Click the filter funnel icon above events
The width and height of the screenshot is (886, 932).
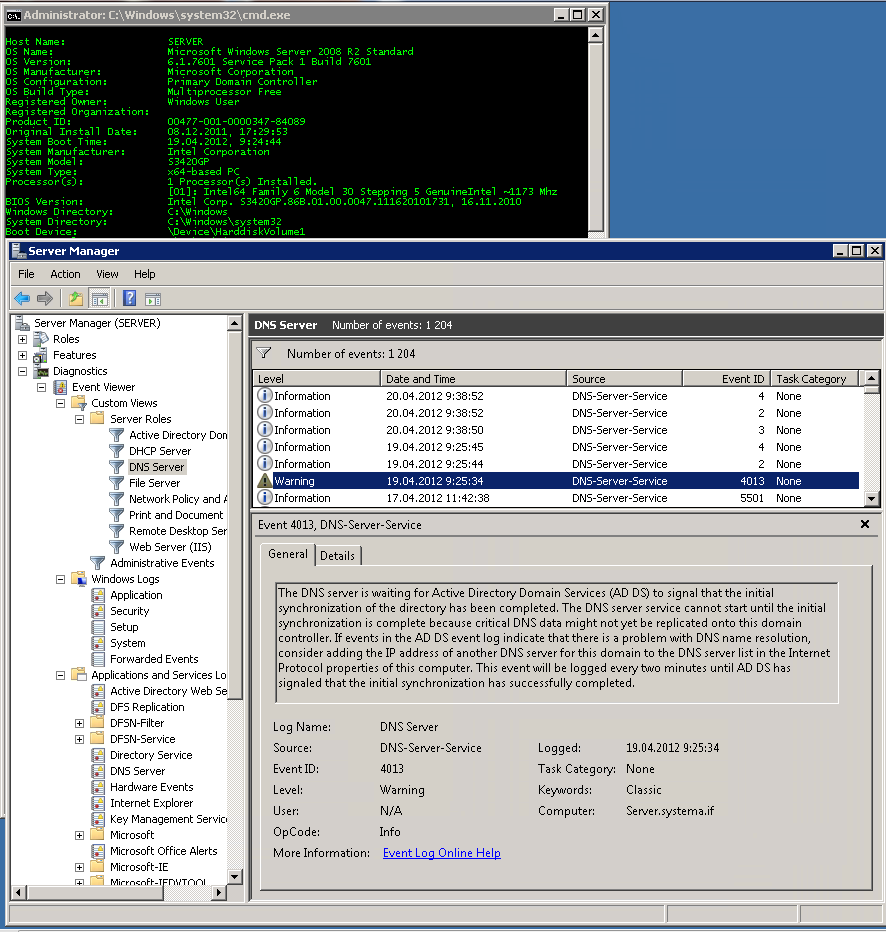coord(264,353)
